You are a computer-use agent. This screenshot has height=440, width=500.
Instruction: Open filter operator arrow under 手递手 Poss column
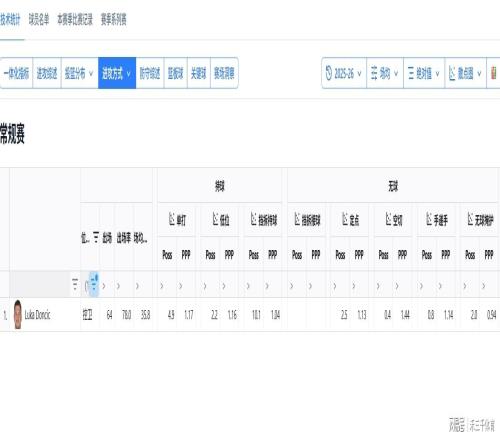421,286
